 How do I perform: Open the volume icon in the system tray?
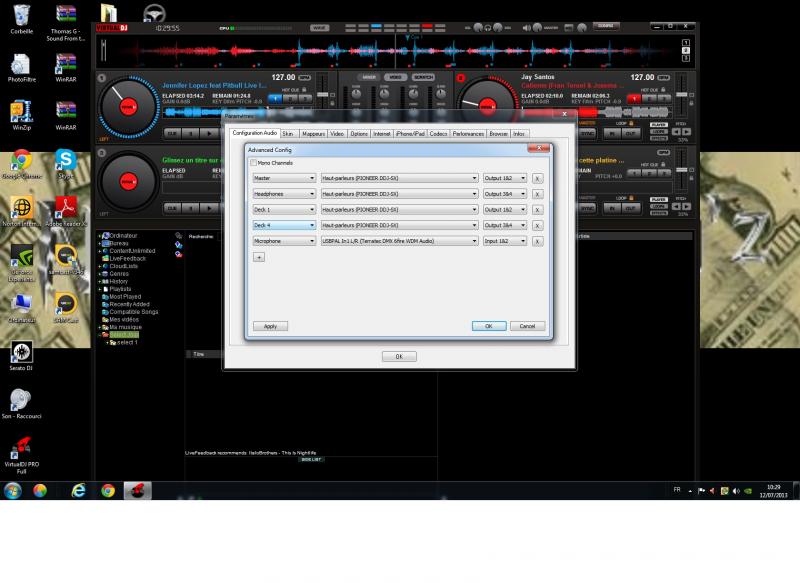click(x=736, y=491)
